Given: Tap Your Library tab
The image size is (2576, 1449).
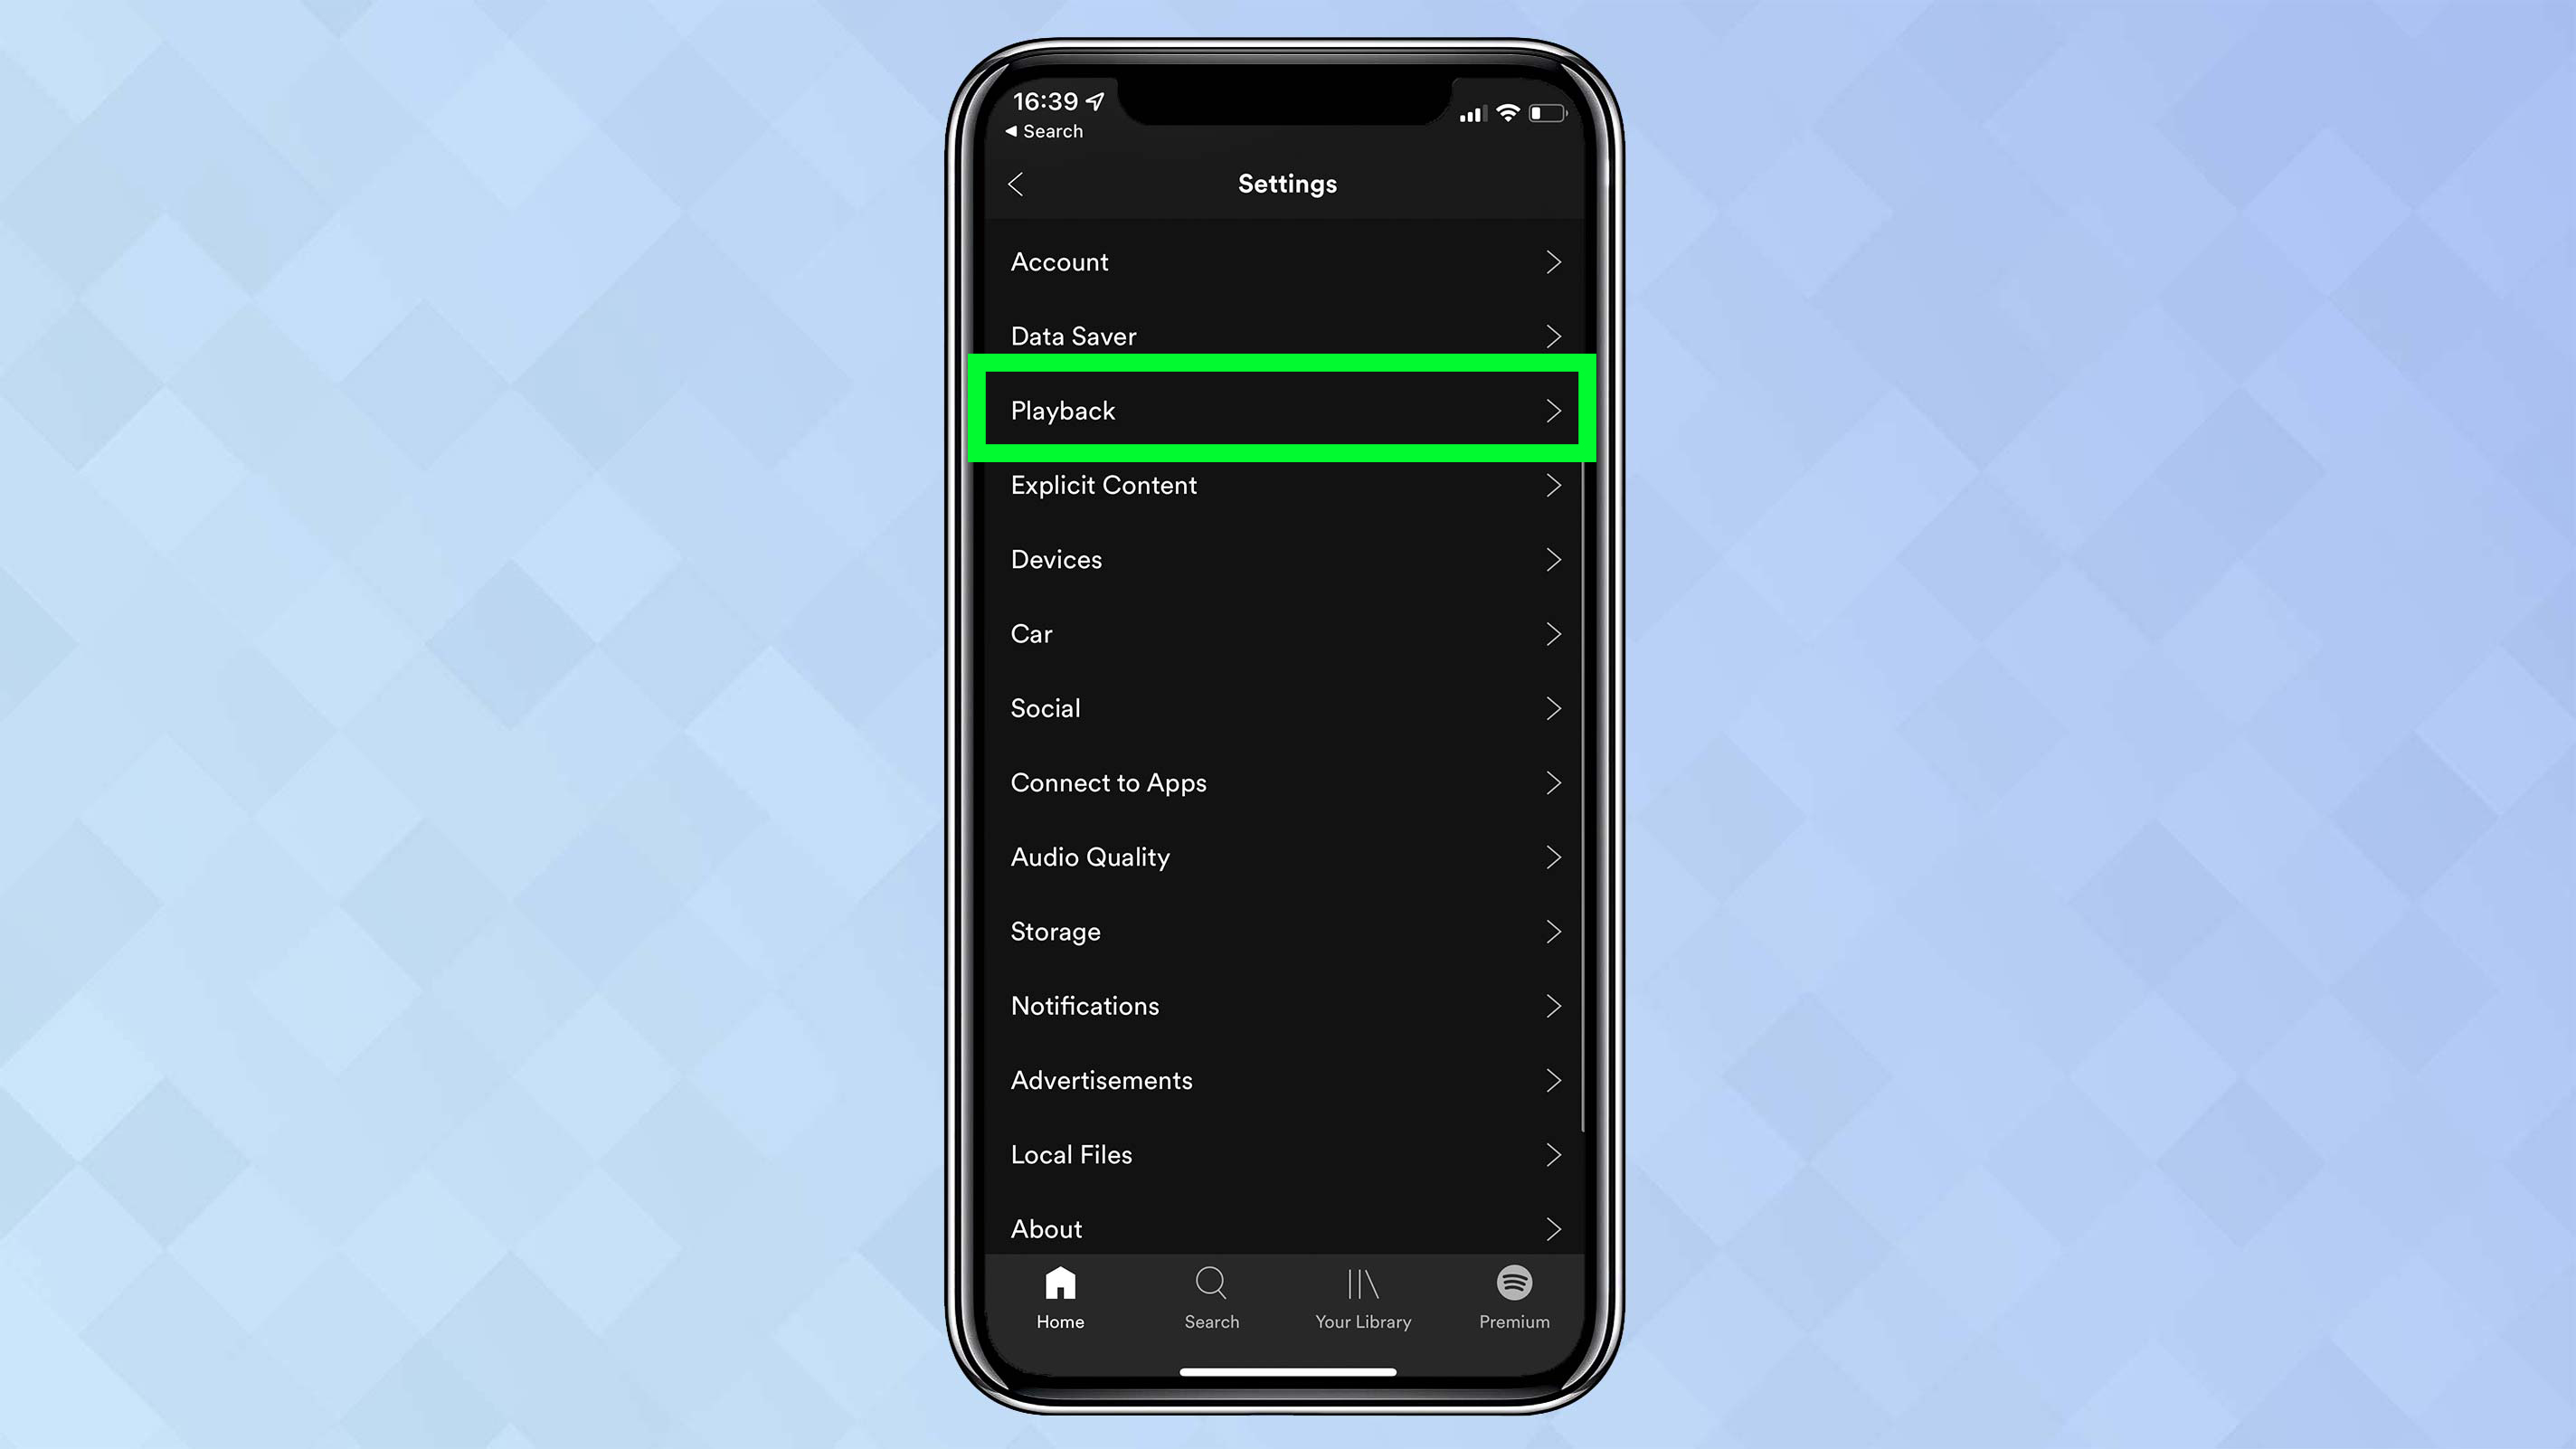Looking at the screenshot, I should tap(1364, 1297).
